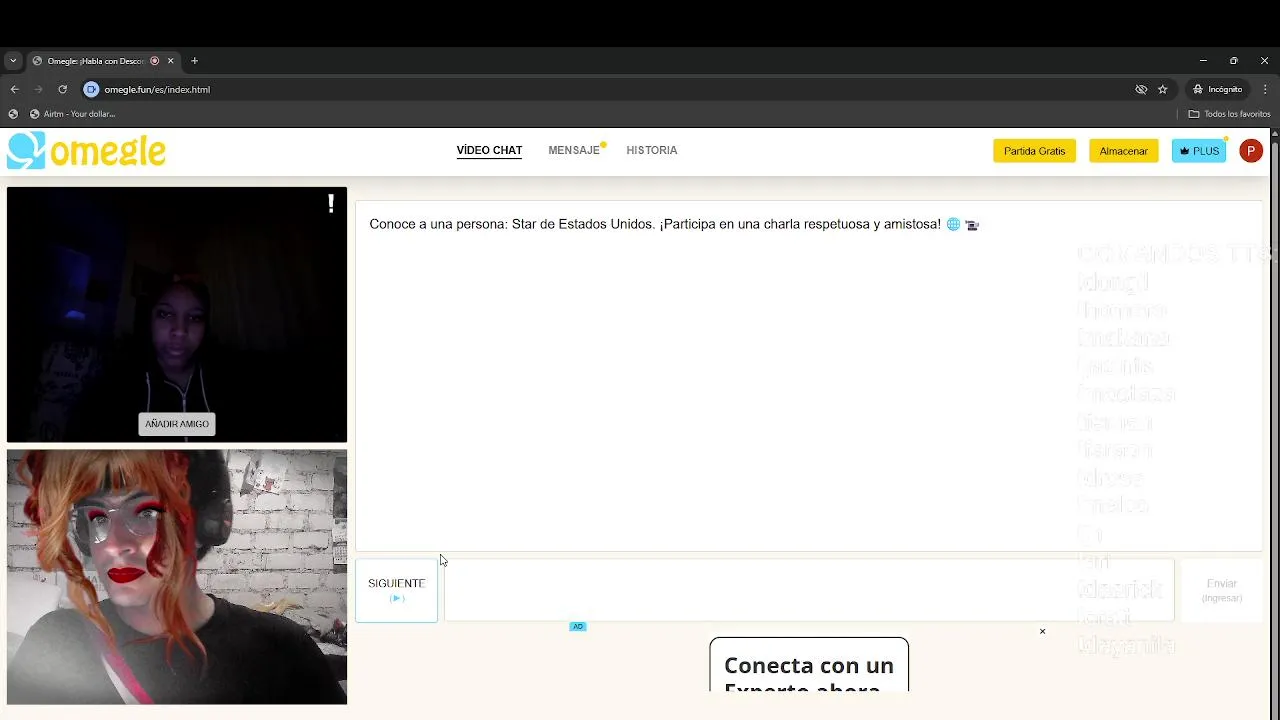Bookmark this page with the star icon
1280x720 pixels.
1162,89
